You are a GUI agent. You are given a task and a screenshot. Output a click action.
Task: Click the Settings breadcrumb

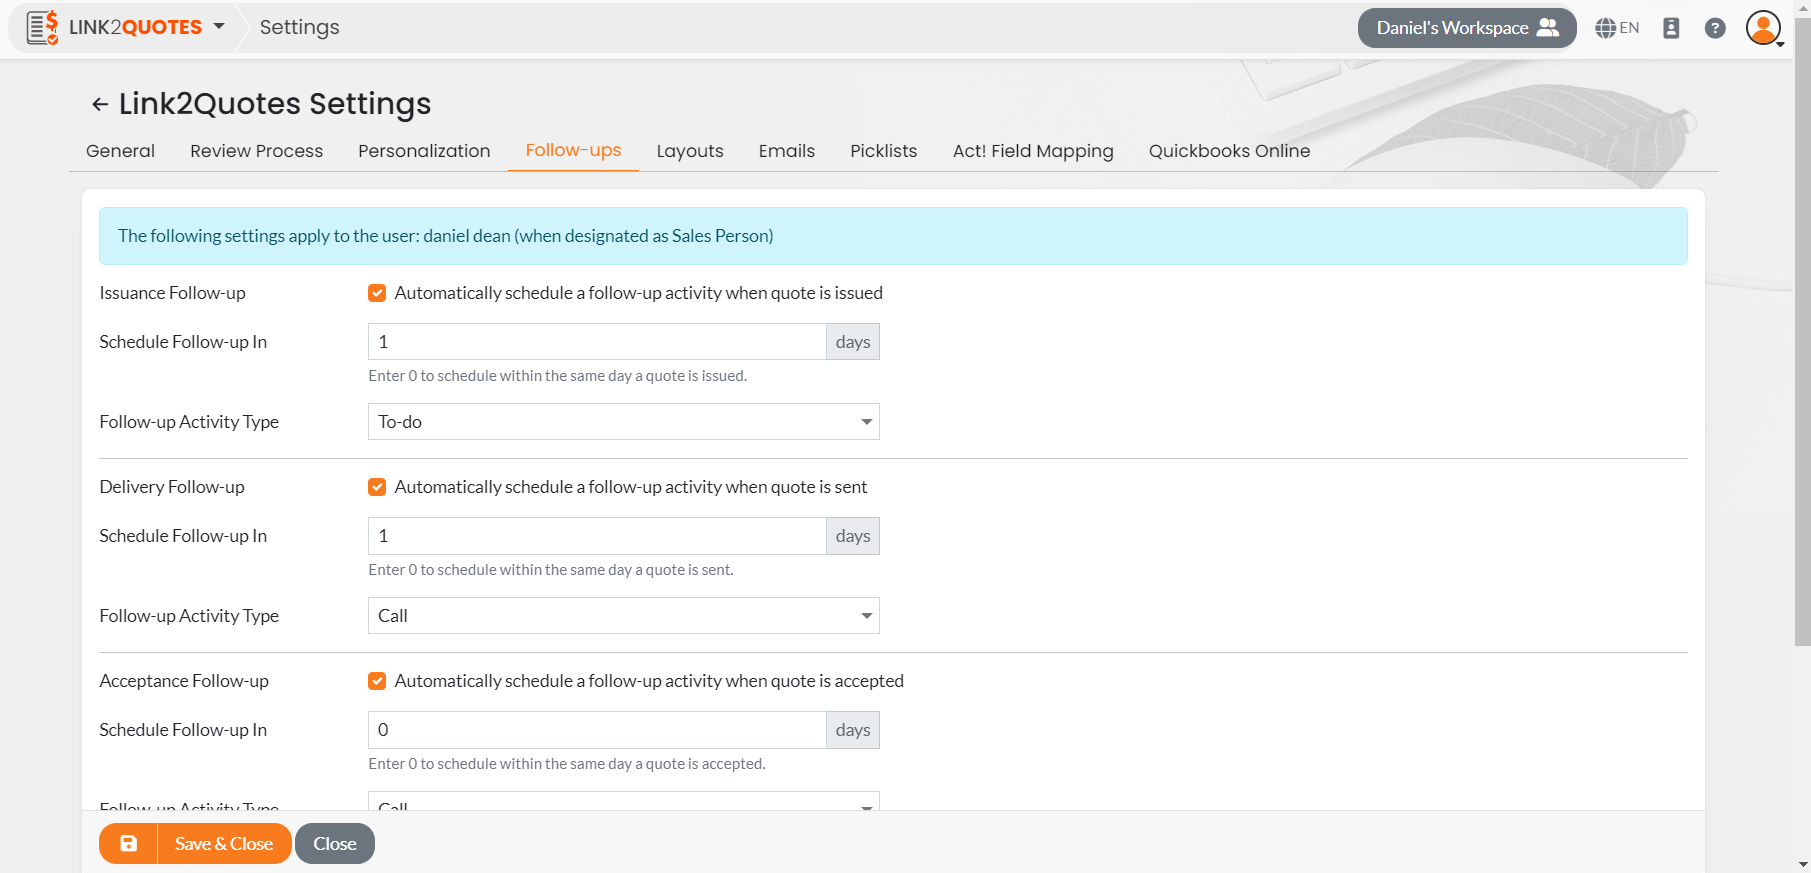(299, 27)
